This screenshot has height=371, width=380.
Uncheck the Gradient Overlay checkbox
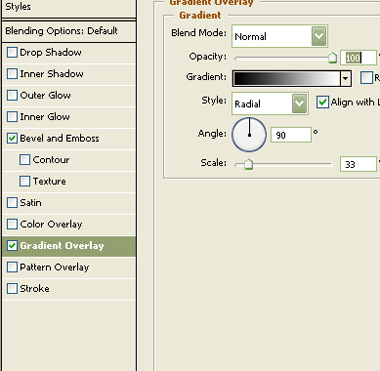tap(12, 246)
